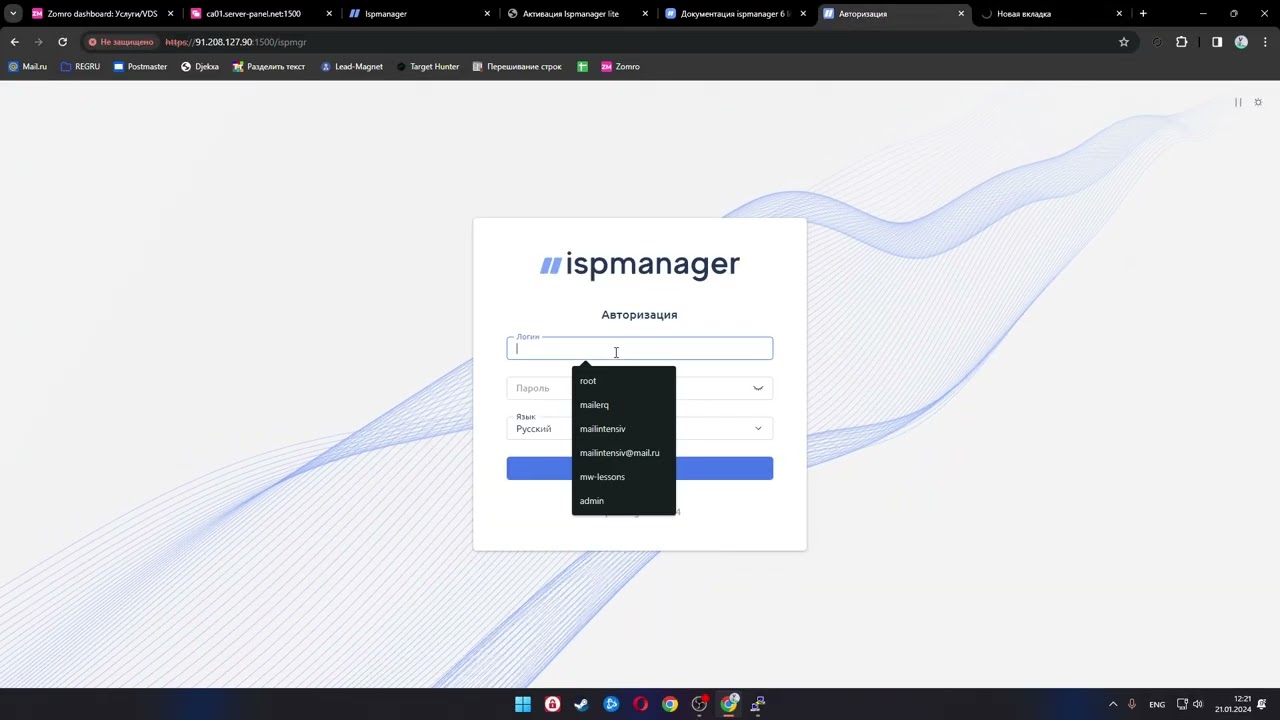The image size is (1280, 720).
Task: Open the tab search chevron at top left
Action: (x=13, y=14)
